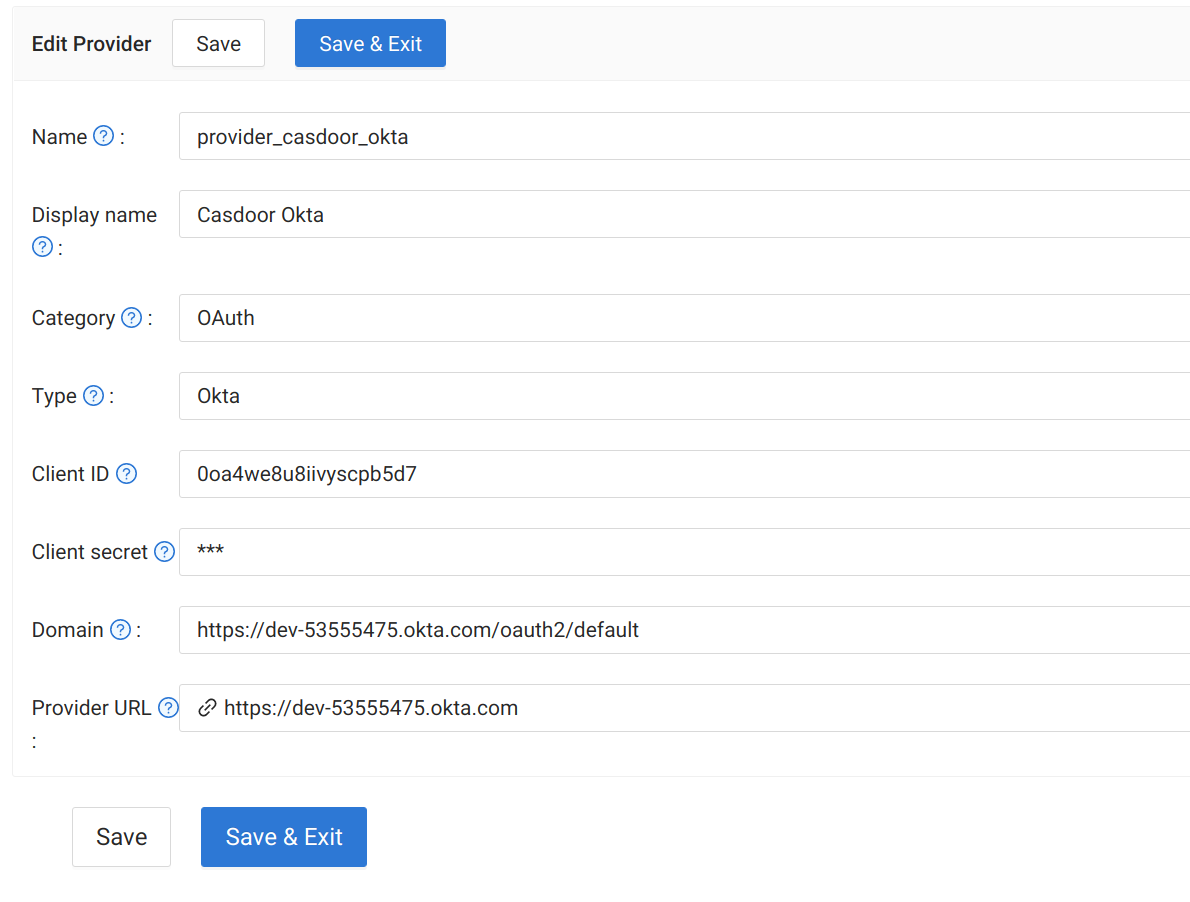Image resolution: width=1190 pixels, height=902 pixels.
Task: Open the Type dropdown showing Okta
Action: [x=600, y=395]
